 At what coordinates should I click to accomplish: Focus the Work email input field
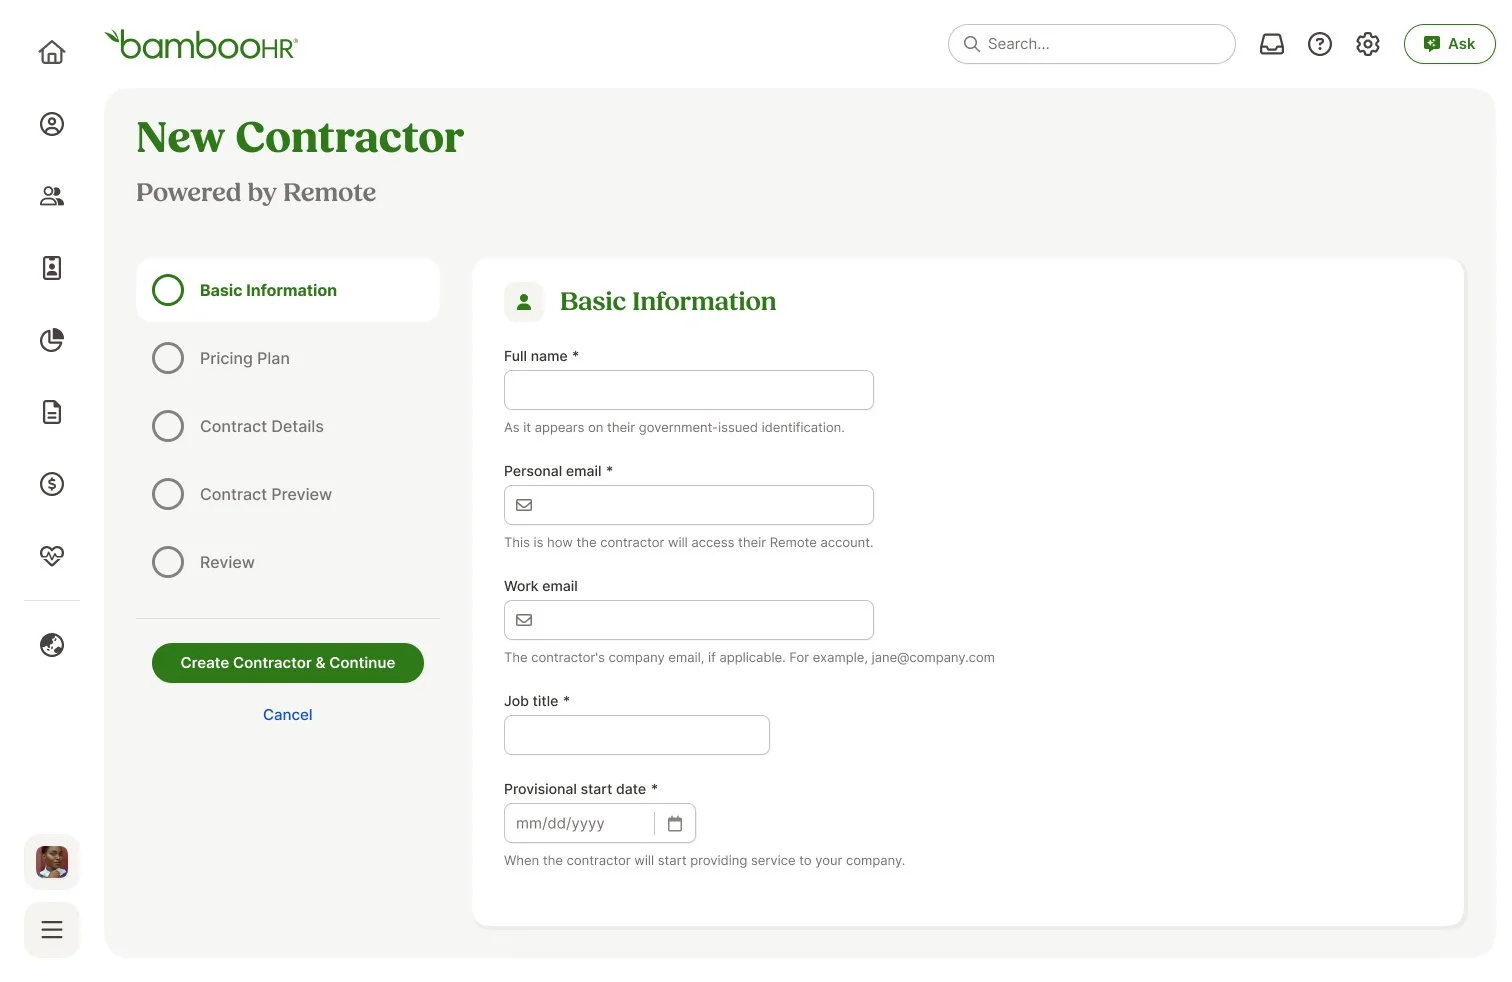(689, 620)
